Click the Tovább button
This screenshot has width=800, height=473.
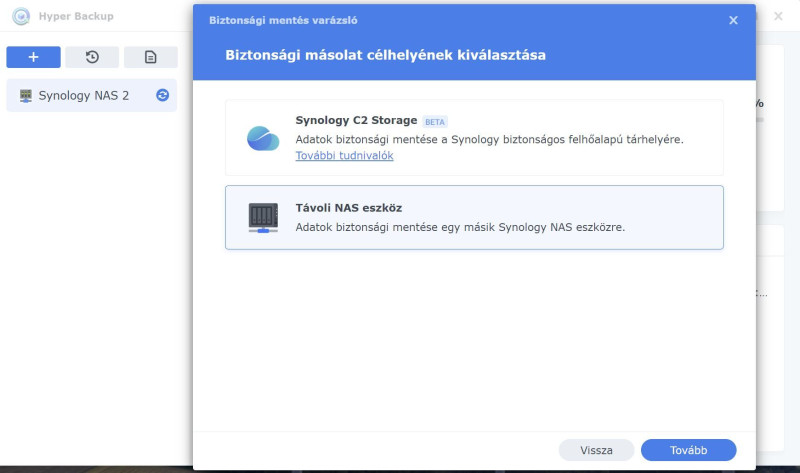[x=688, y=450]
